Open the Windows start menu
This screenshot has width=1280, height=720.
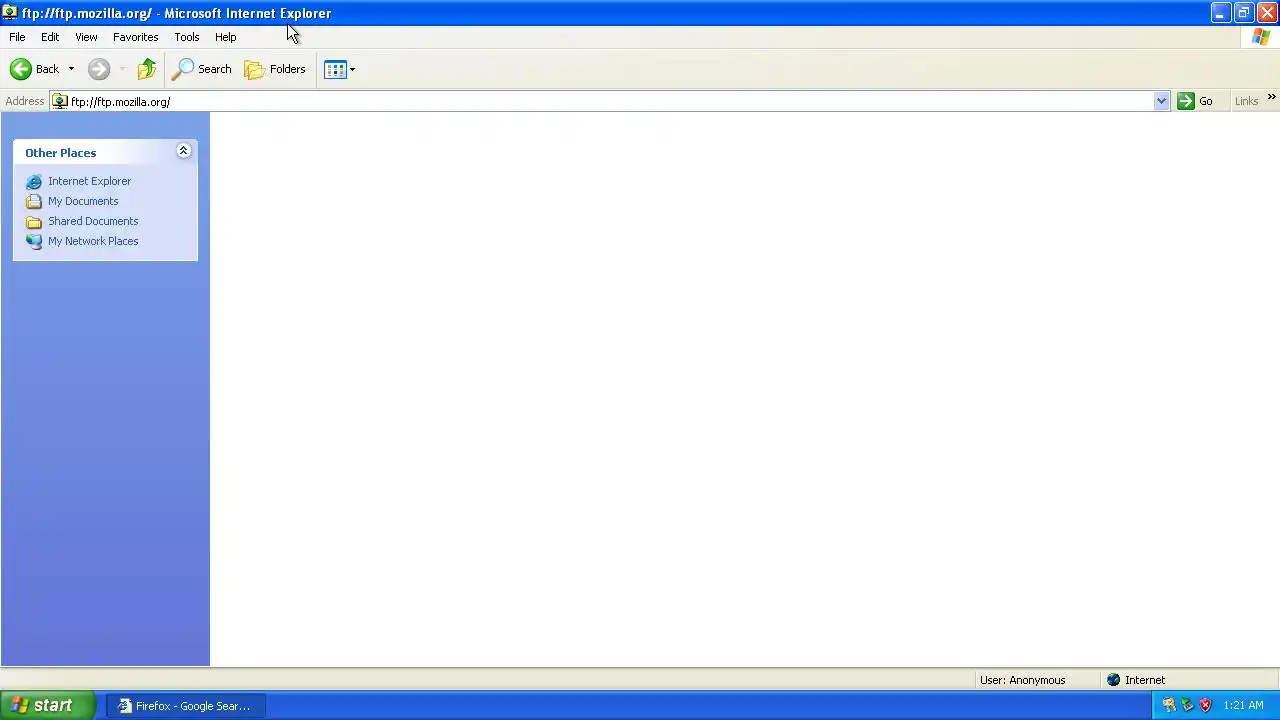[x=48, y=705]
